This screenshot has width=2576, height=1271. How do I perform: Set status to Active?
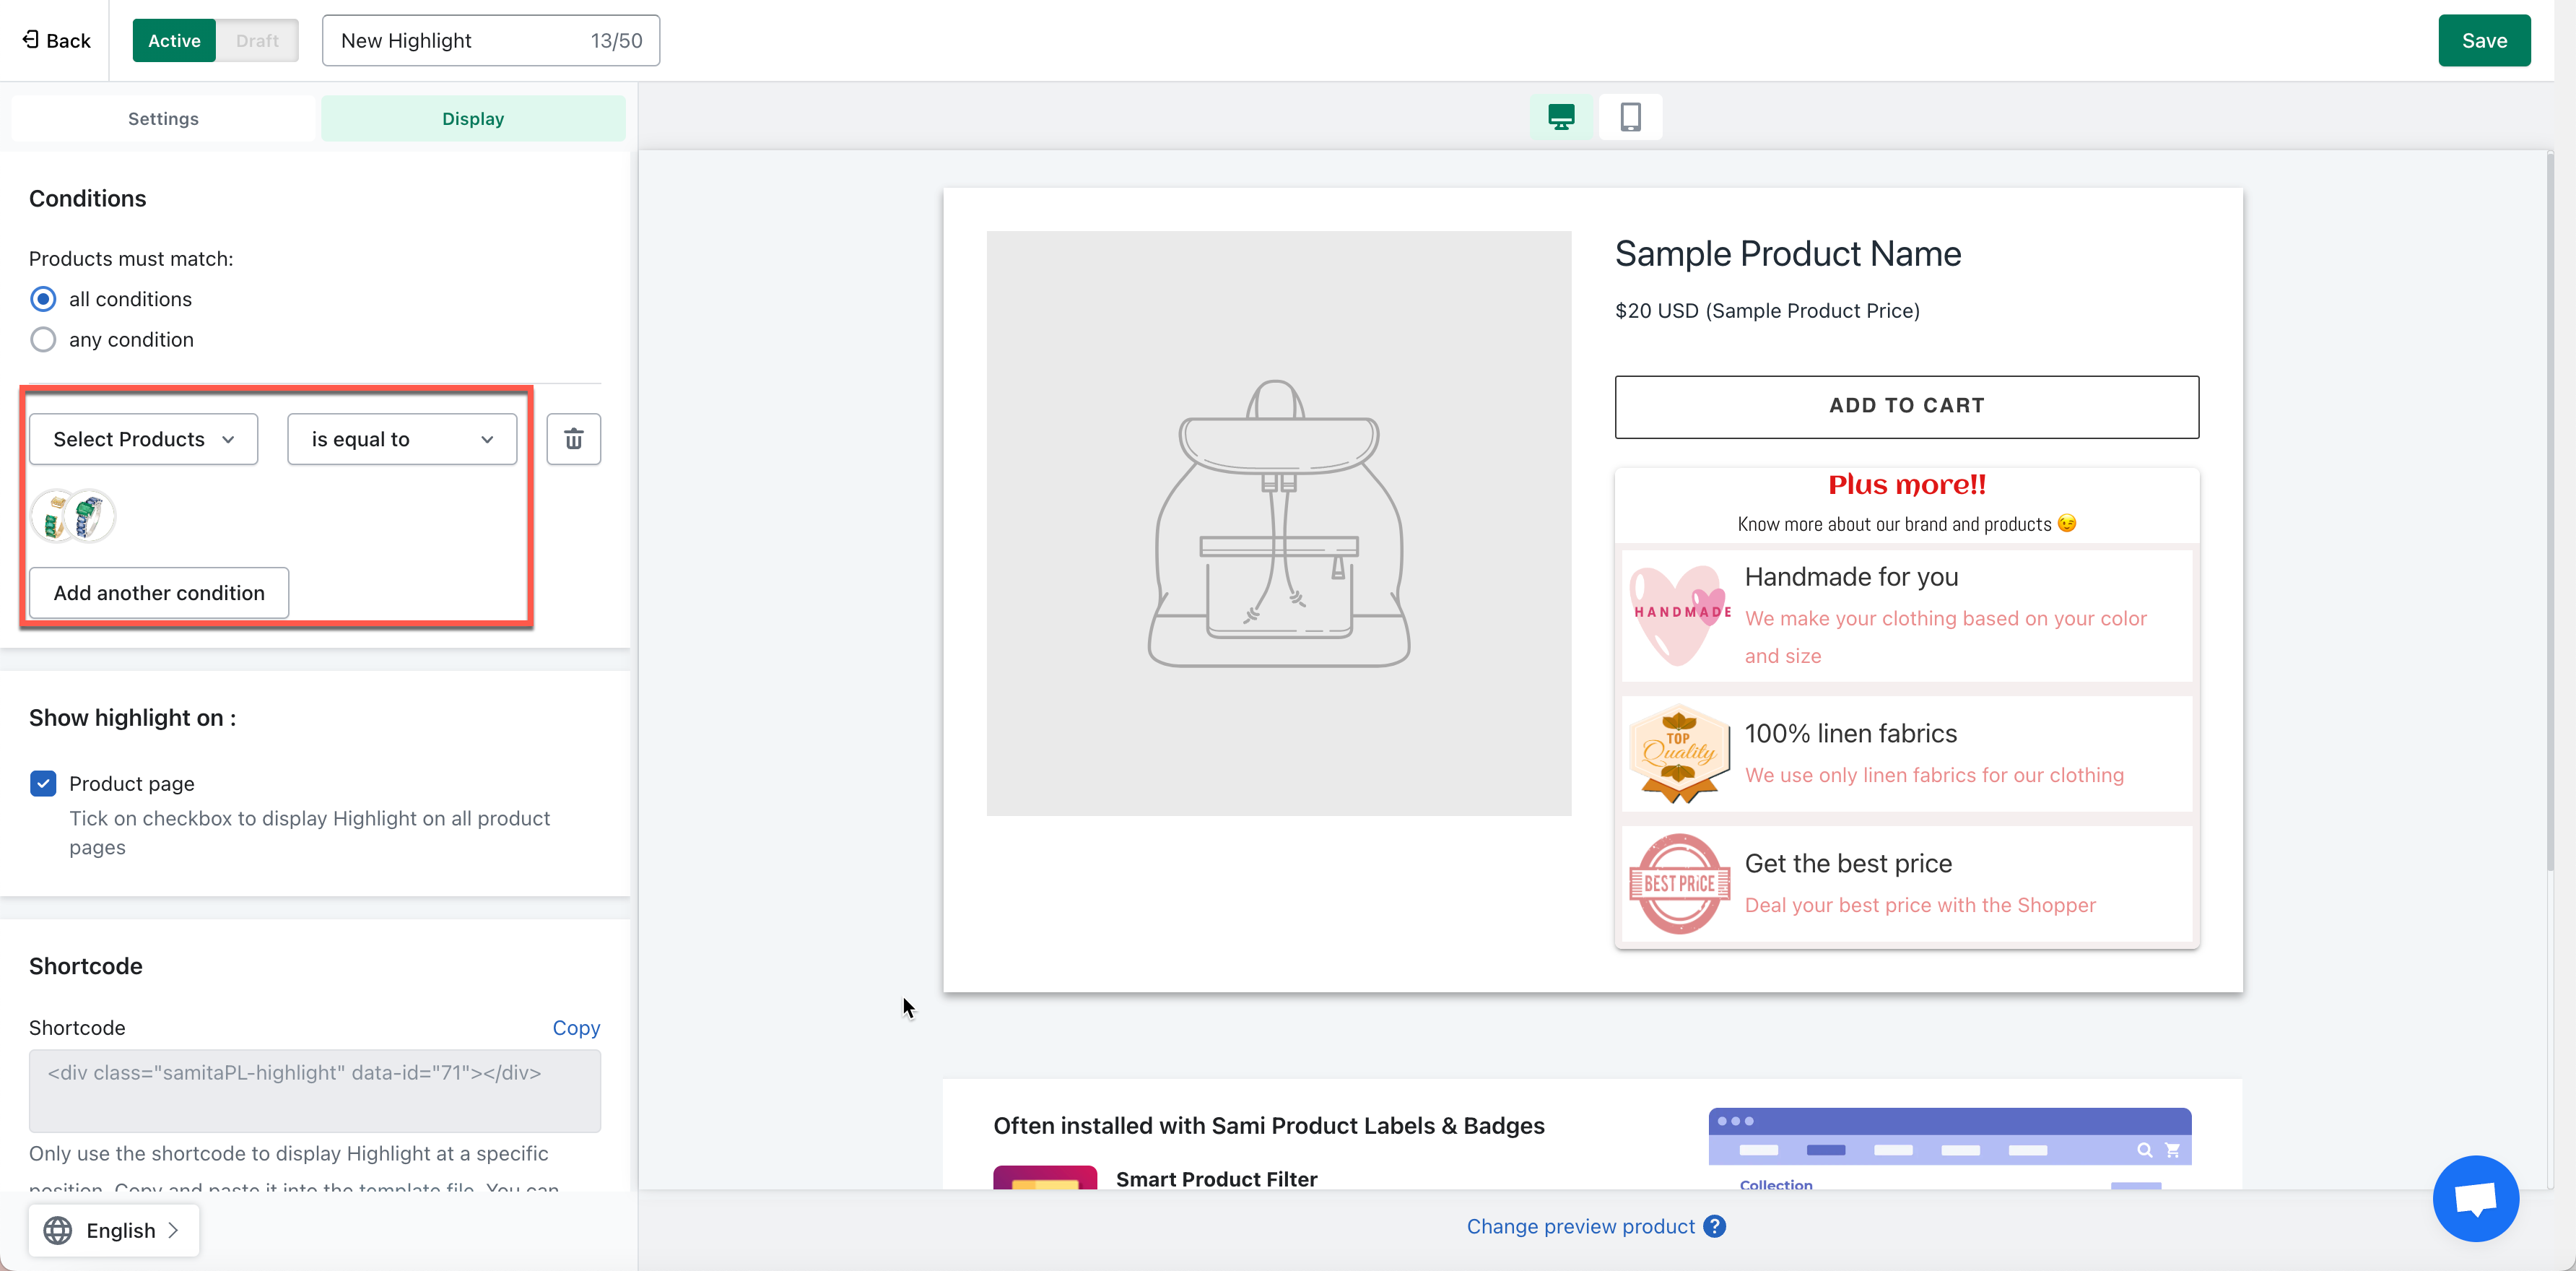click(x=174, y=40)
